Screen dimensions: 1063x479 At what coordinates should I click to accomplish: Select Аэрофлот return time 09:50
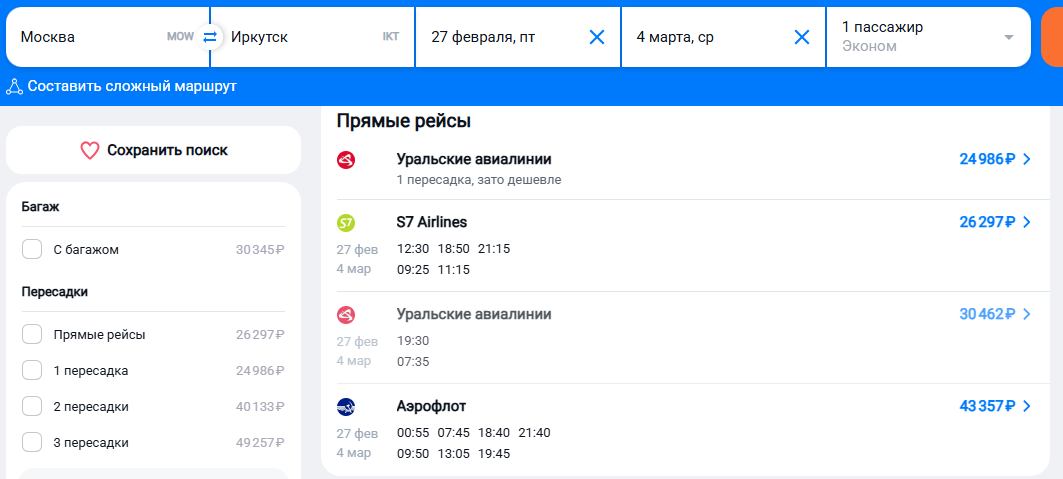point(413,454)
